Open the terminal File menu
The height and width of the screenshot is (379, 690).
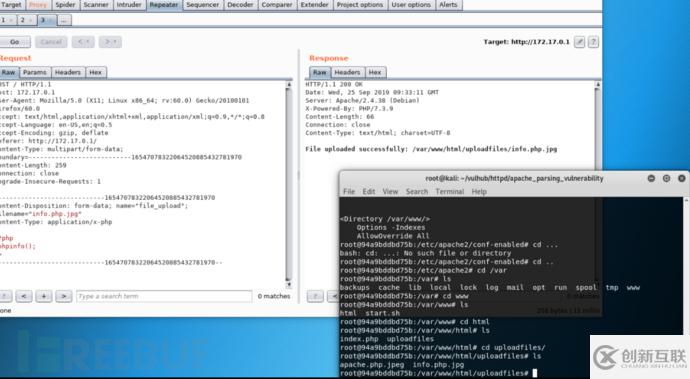tap(349, 191)
